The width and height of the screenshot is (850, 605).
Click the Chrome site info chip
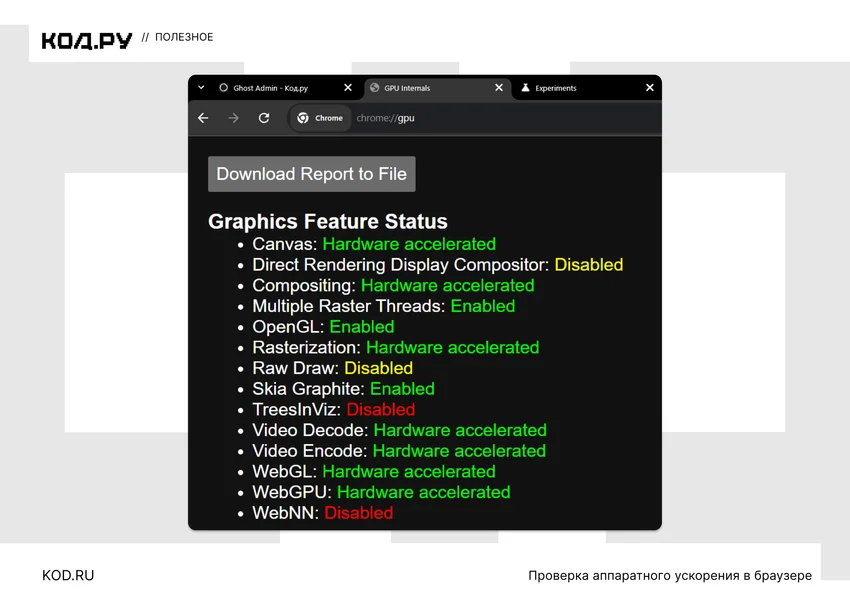pos(320,118)
